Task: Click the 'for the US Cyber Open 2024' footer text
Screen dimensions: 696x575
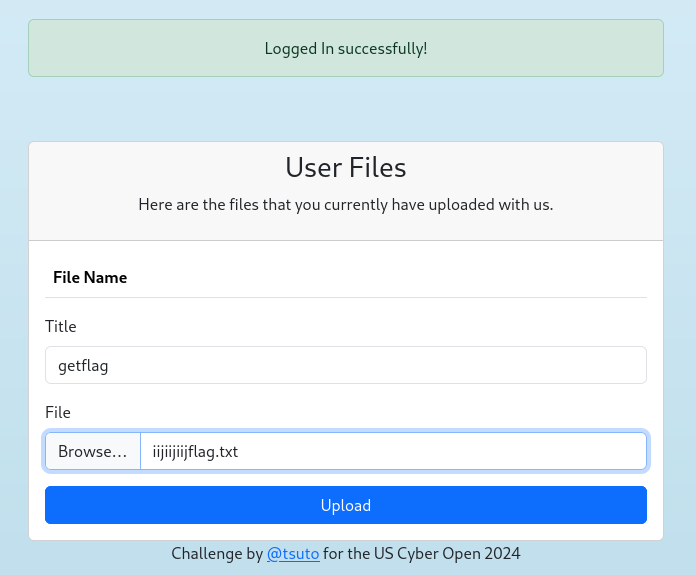Action: click(x=422, y=554)
